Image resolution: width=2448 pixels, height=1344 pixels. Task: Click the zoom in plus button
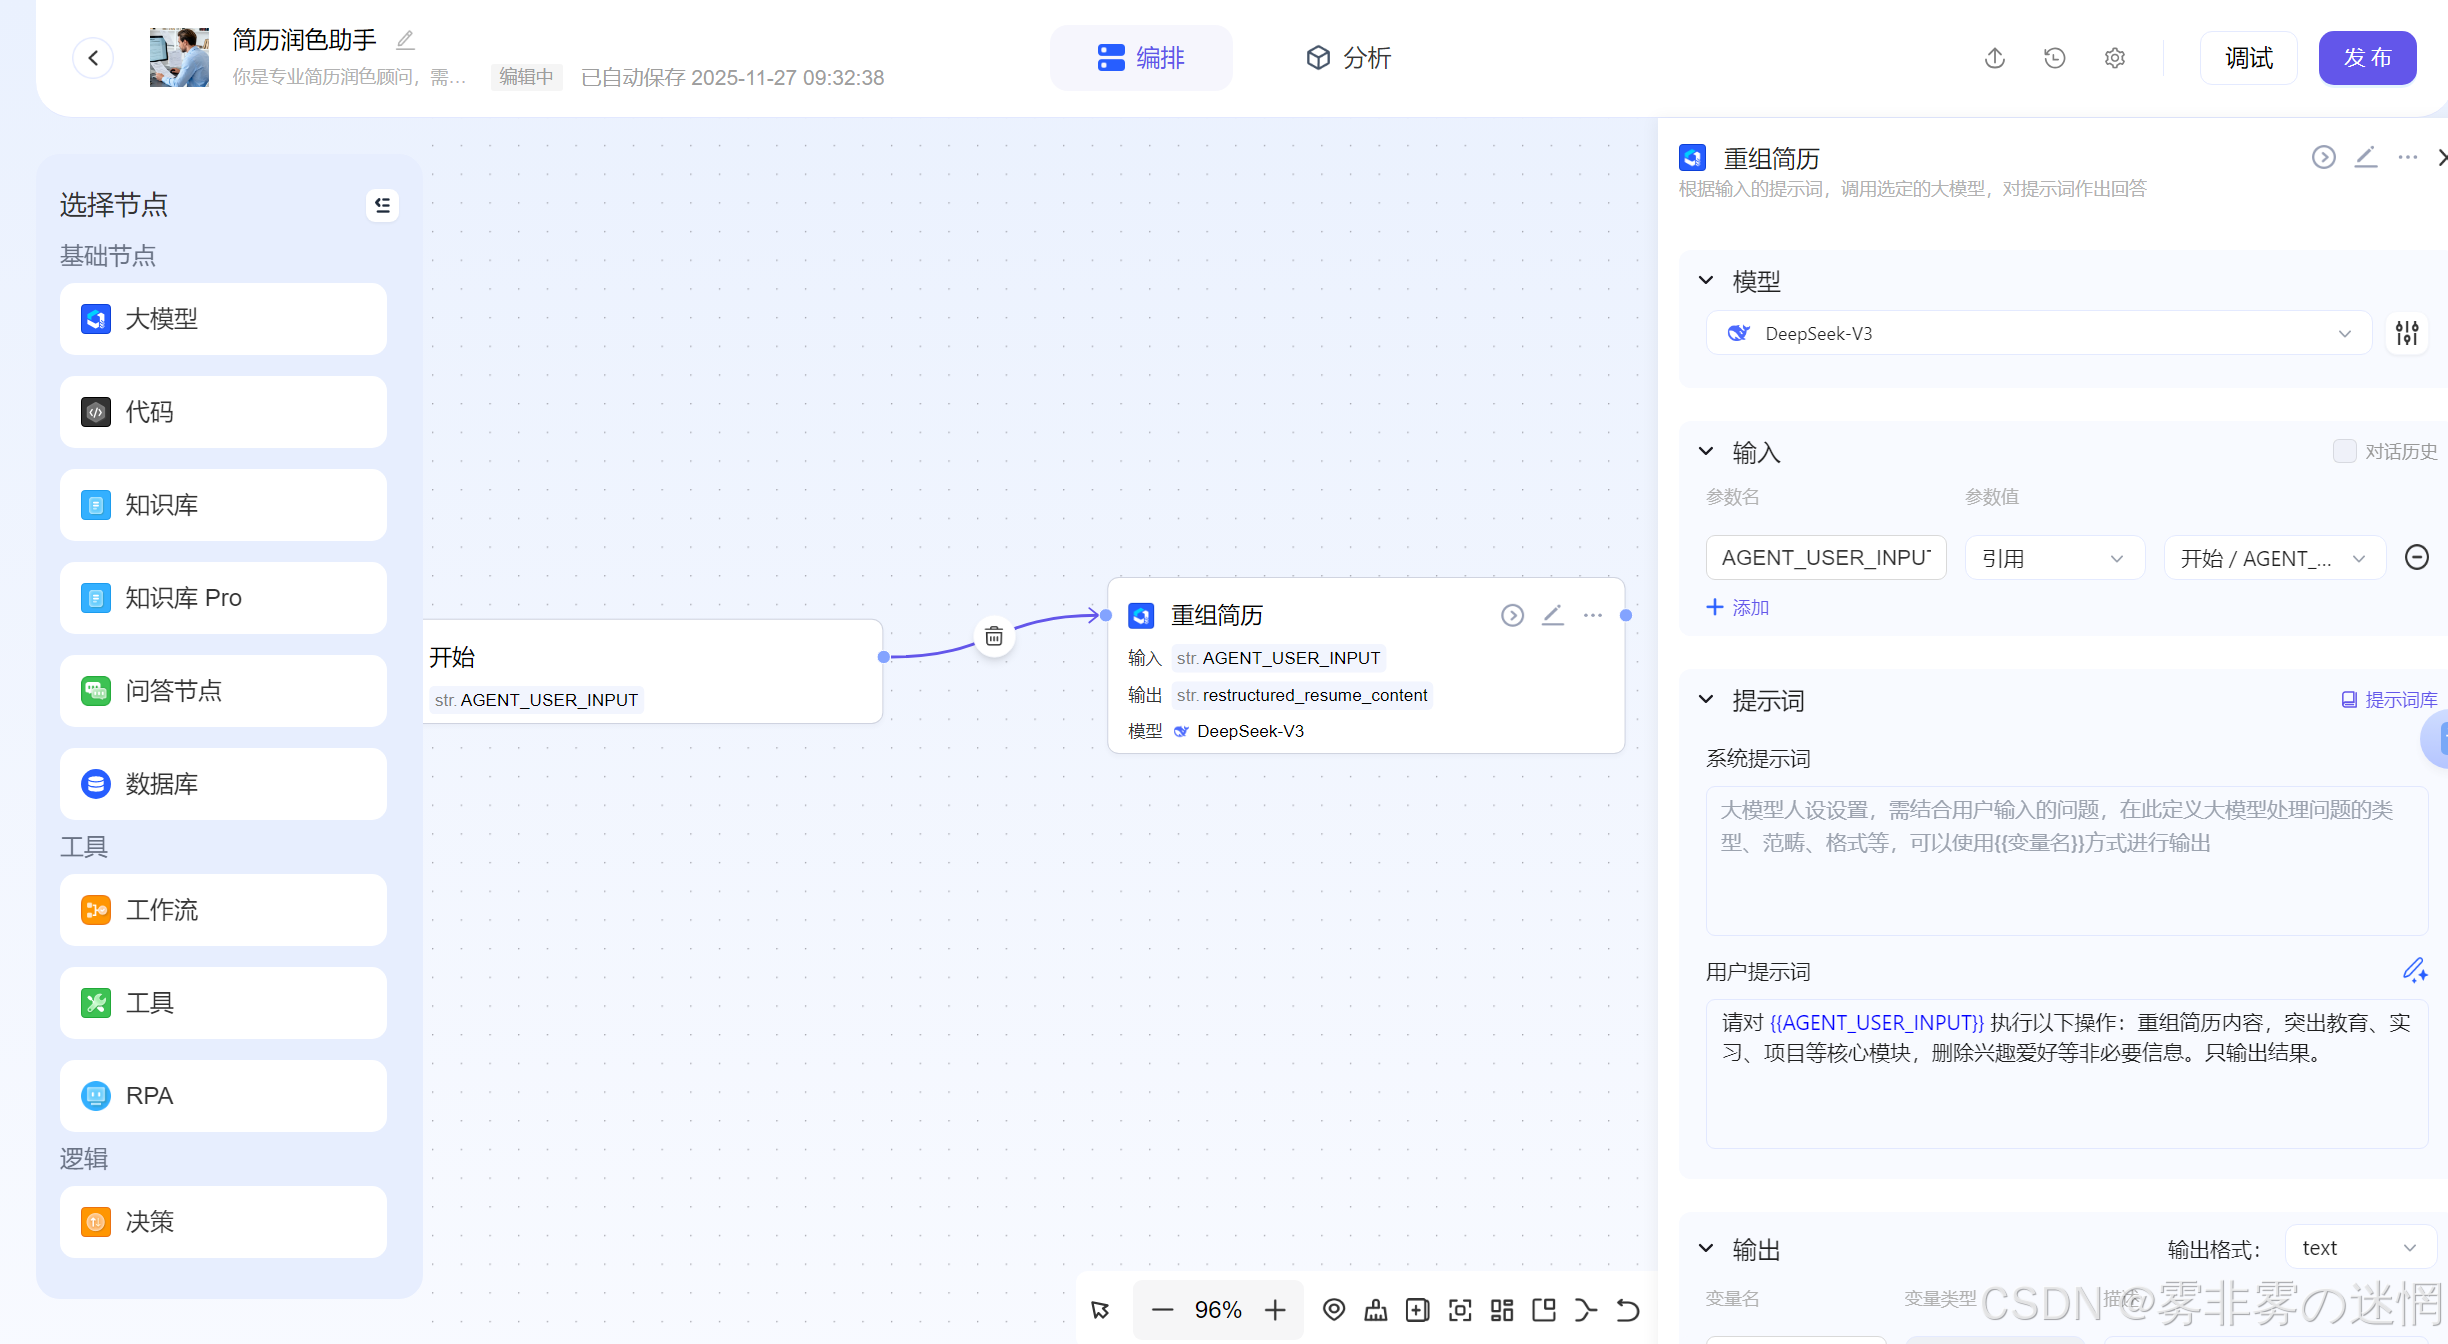1275,1310
